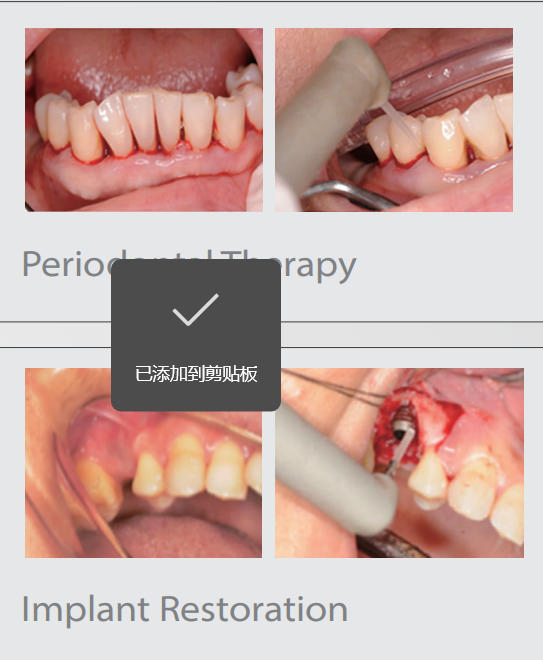
Task: Select the Implant Restoration heading
Action: click(x=185, y=609)
